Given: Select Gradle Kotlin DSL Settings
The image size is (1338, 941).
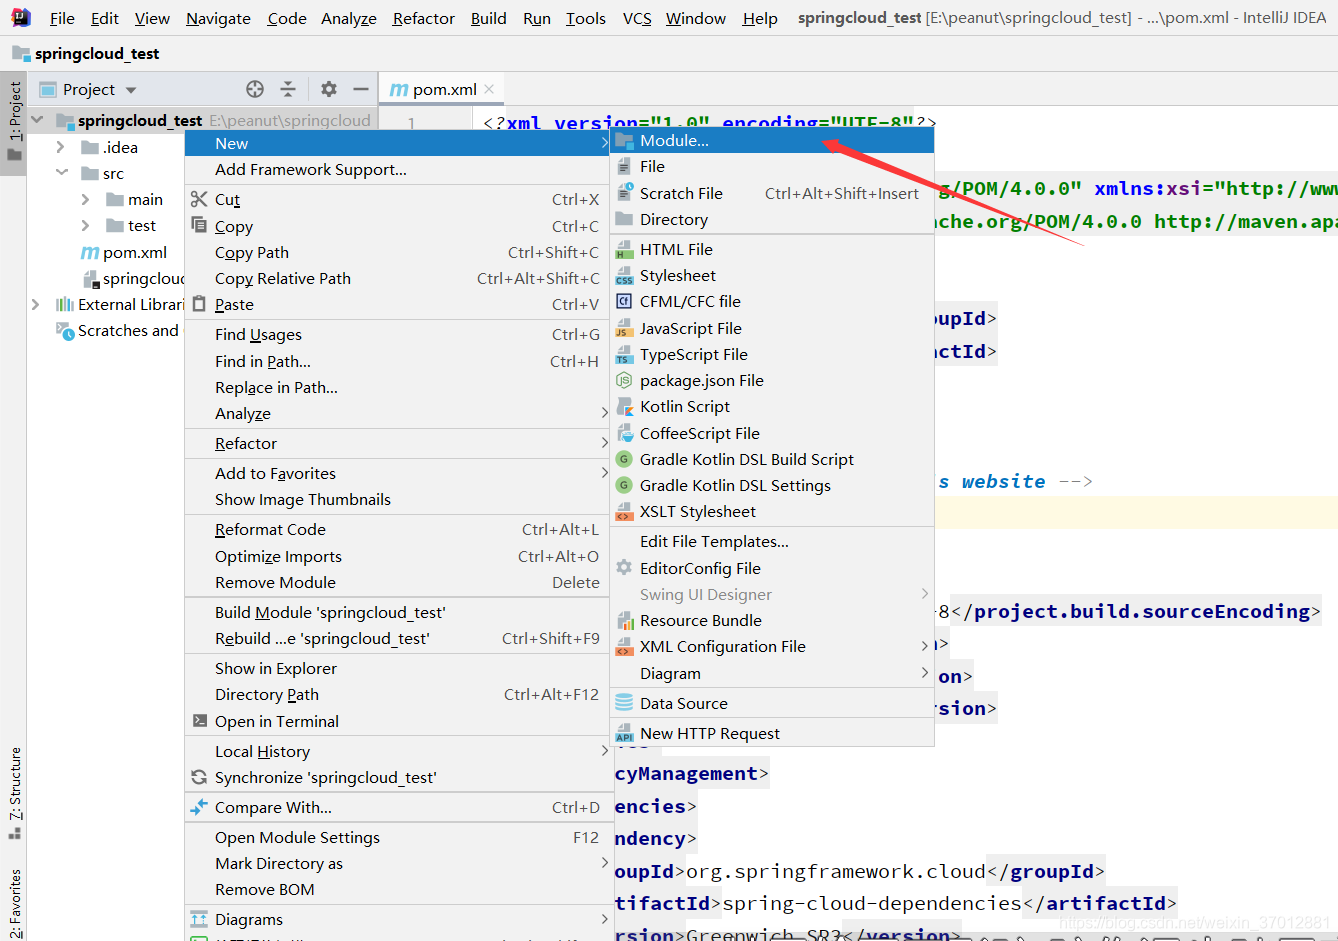Looking at the screenshot, I should tap(772, 485).
